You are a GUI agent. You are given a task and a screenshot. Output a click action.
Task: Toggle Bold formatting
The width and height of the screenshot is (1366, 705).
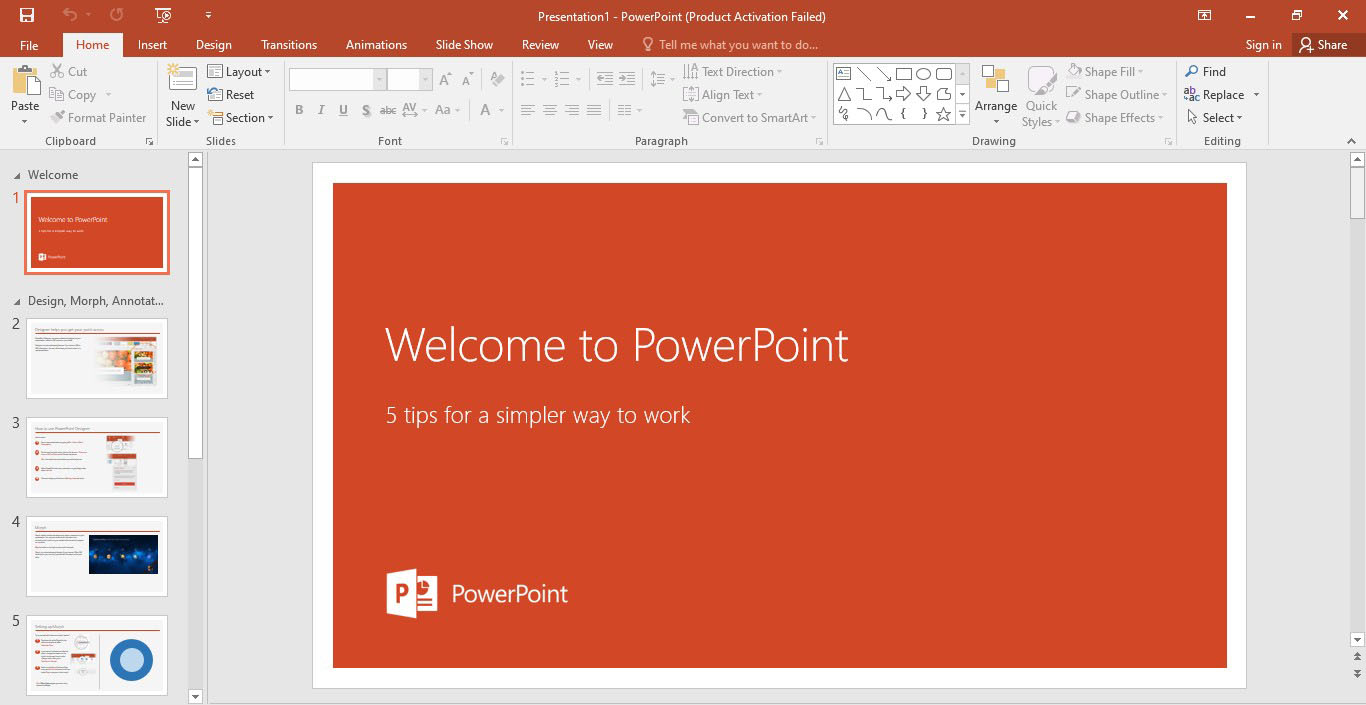pos(298,110)
